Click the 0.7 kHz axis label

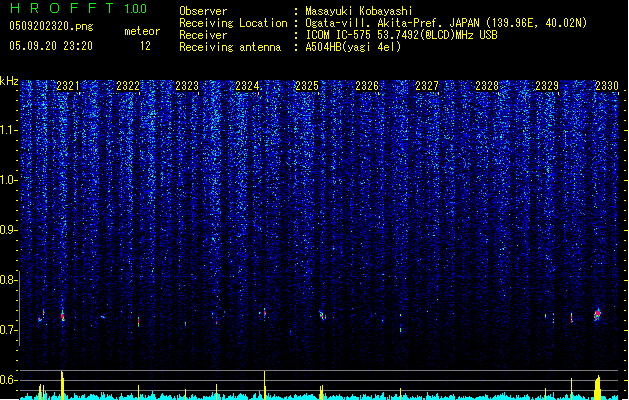[x=8, y=330]
